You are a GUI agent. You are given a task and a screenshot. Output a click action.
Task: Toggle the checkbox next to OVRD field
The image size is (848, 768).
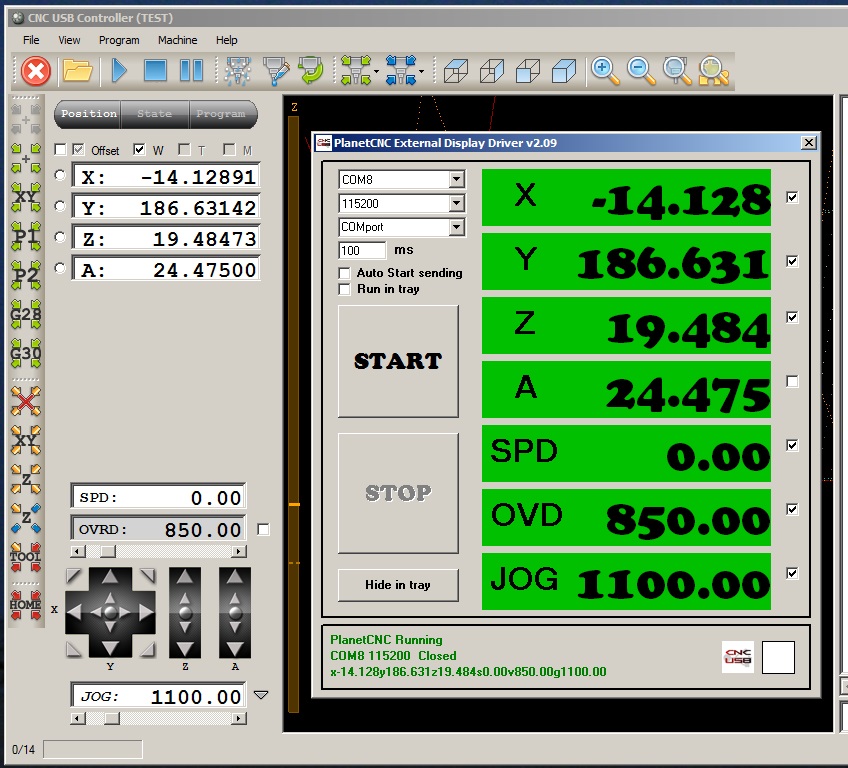coord(263,529)
